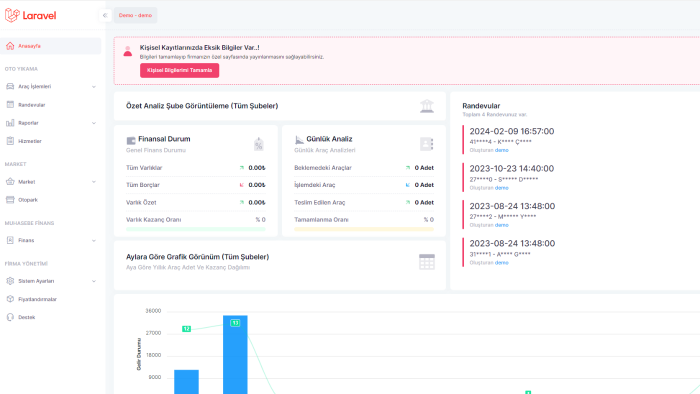The image size is (700, 394).
Task: Click the Fiyatlandırmalar box icon
Action: click(10, 299)
